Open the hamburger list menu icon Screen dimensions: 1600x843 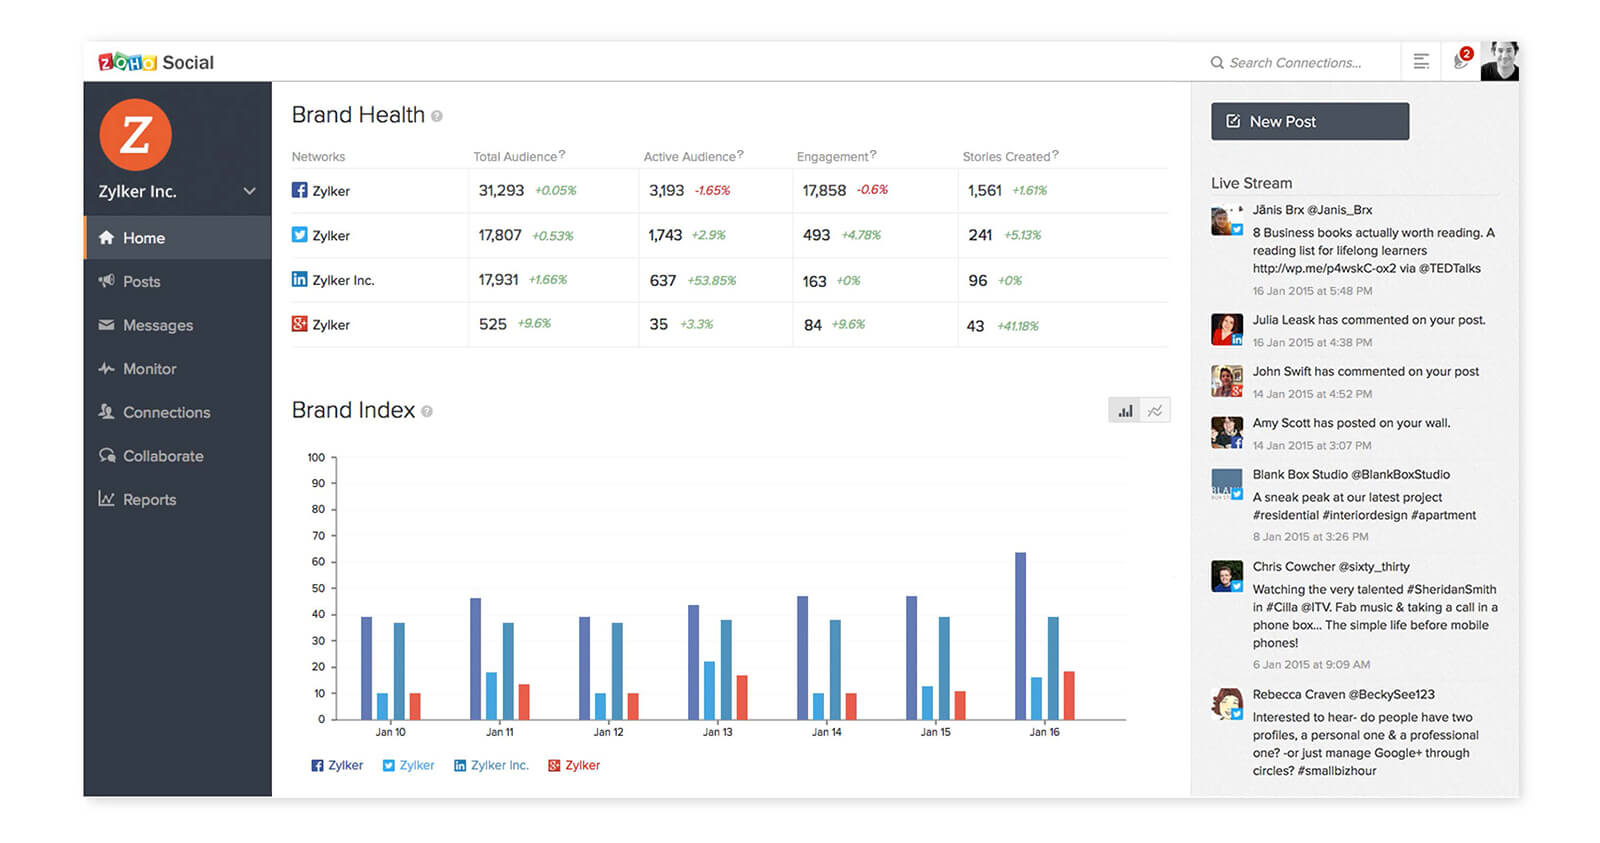point(1420,62)
